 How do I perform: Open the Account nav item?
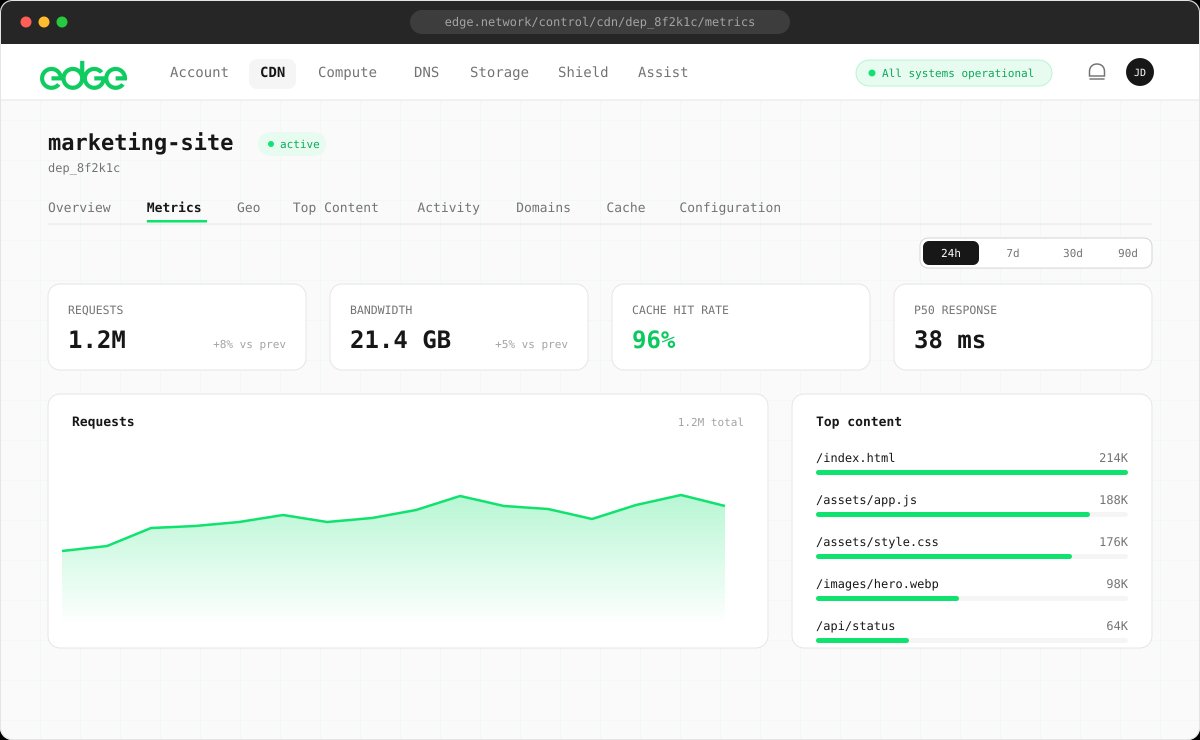tap(199, 73)
